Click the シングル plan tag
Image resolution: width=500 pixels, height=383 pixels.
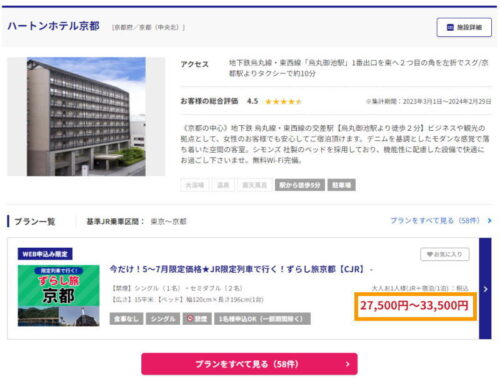click(x=163, y=319)
